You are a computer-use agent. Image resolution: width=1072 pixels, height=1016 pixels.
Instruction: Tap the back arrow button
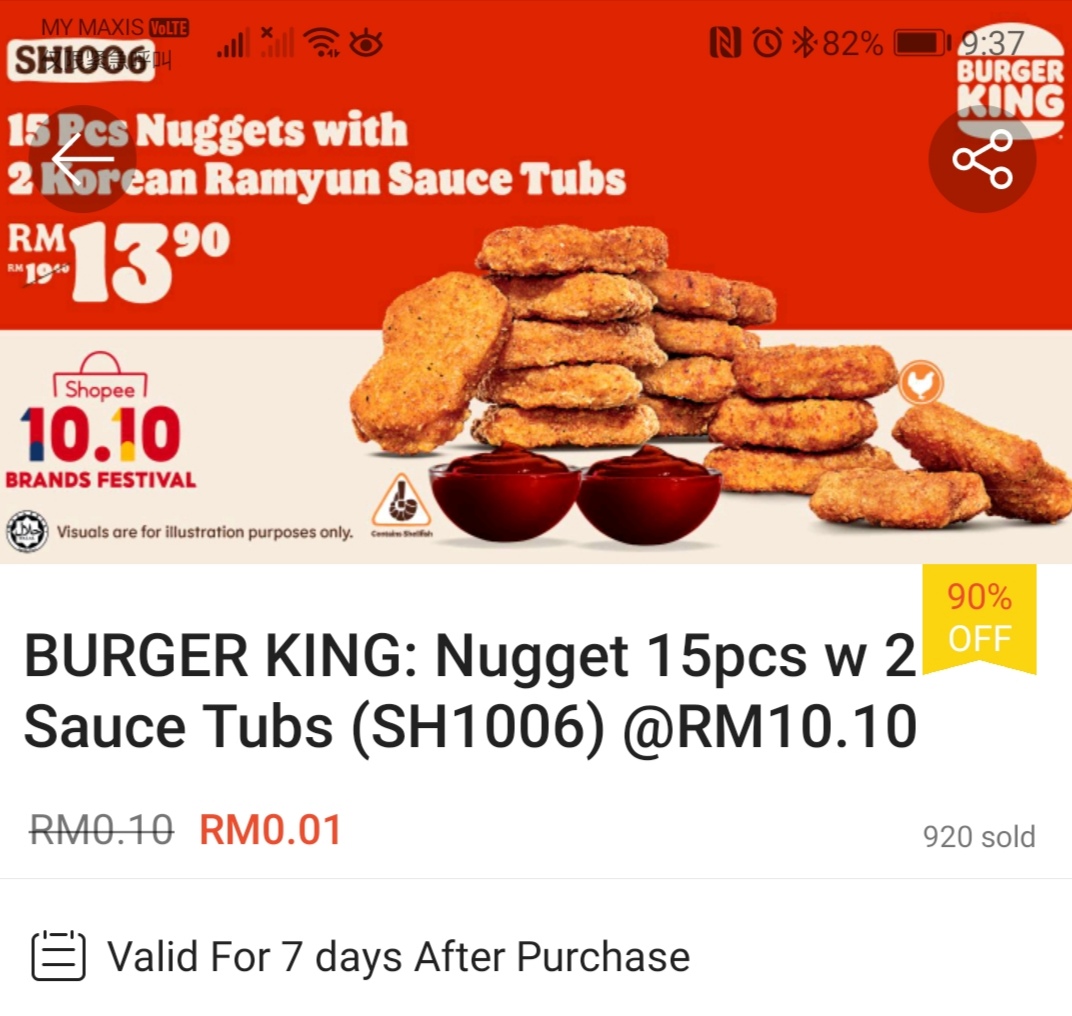pos(83,159)
